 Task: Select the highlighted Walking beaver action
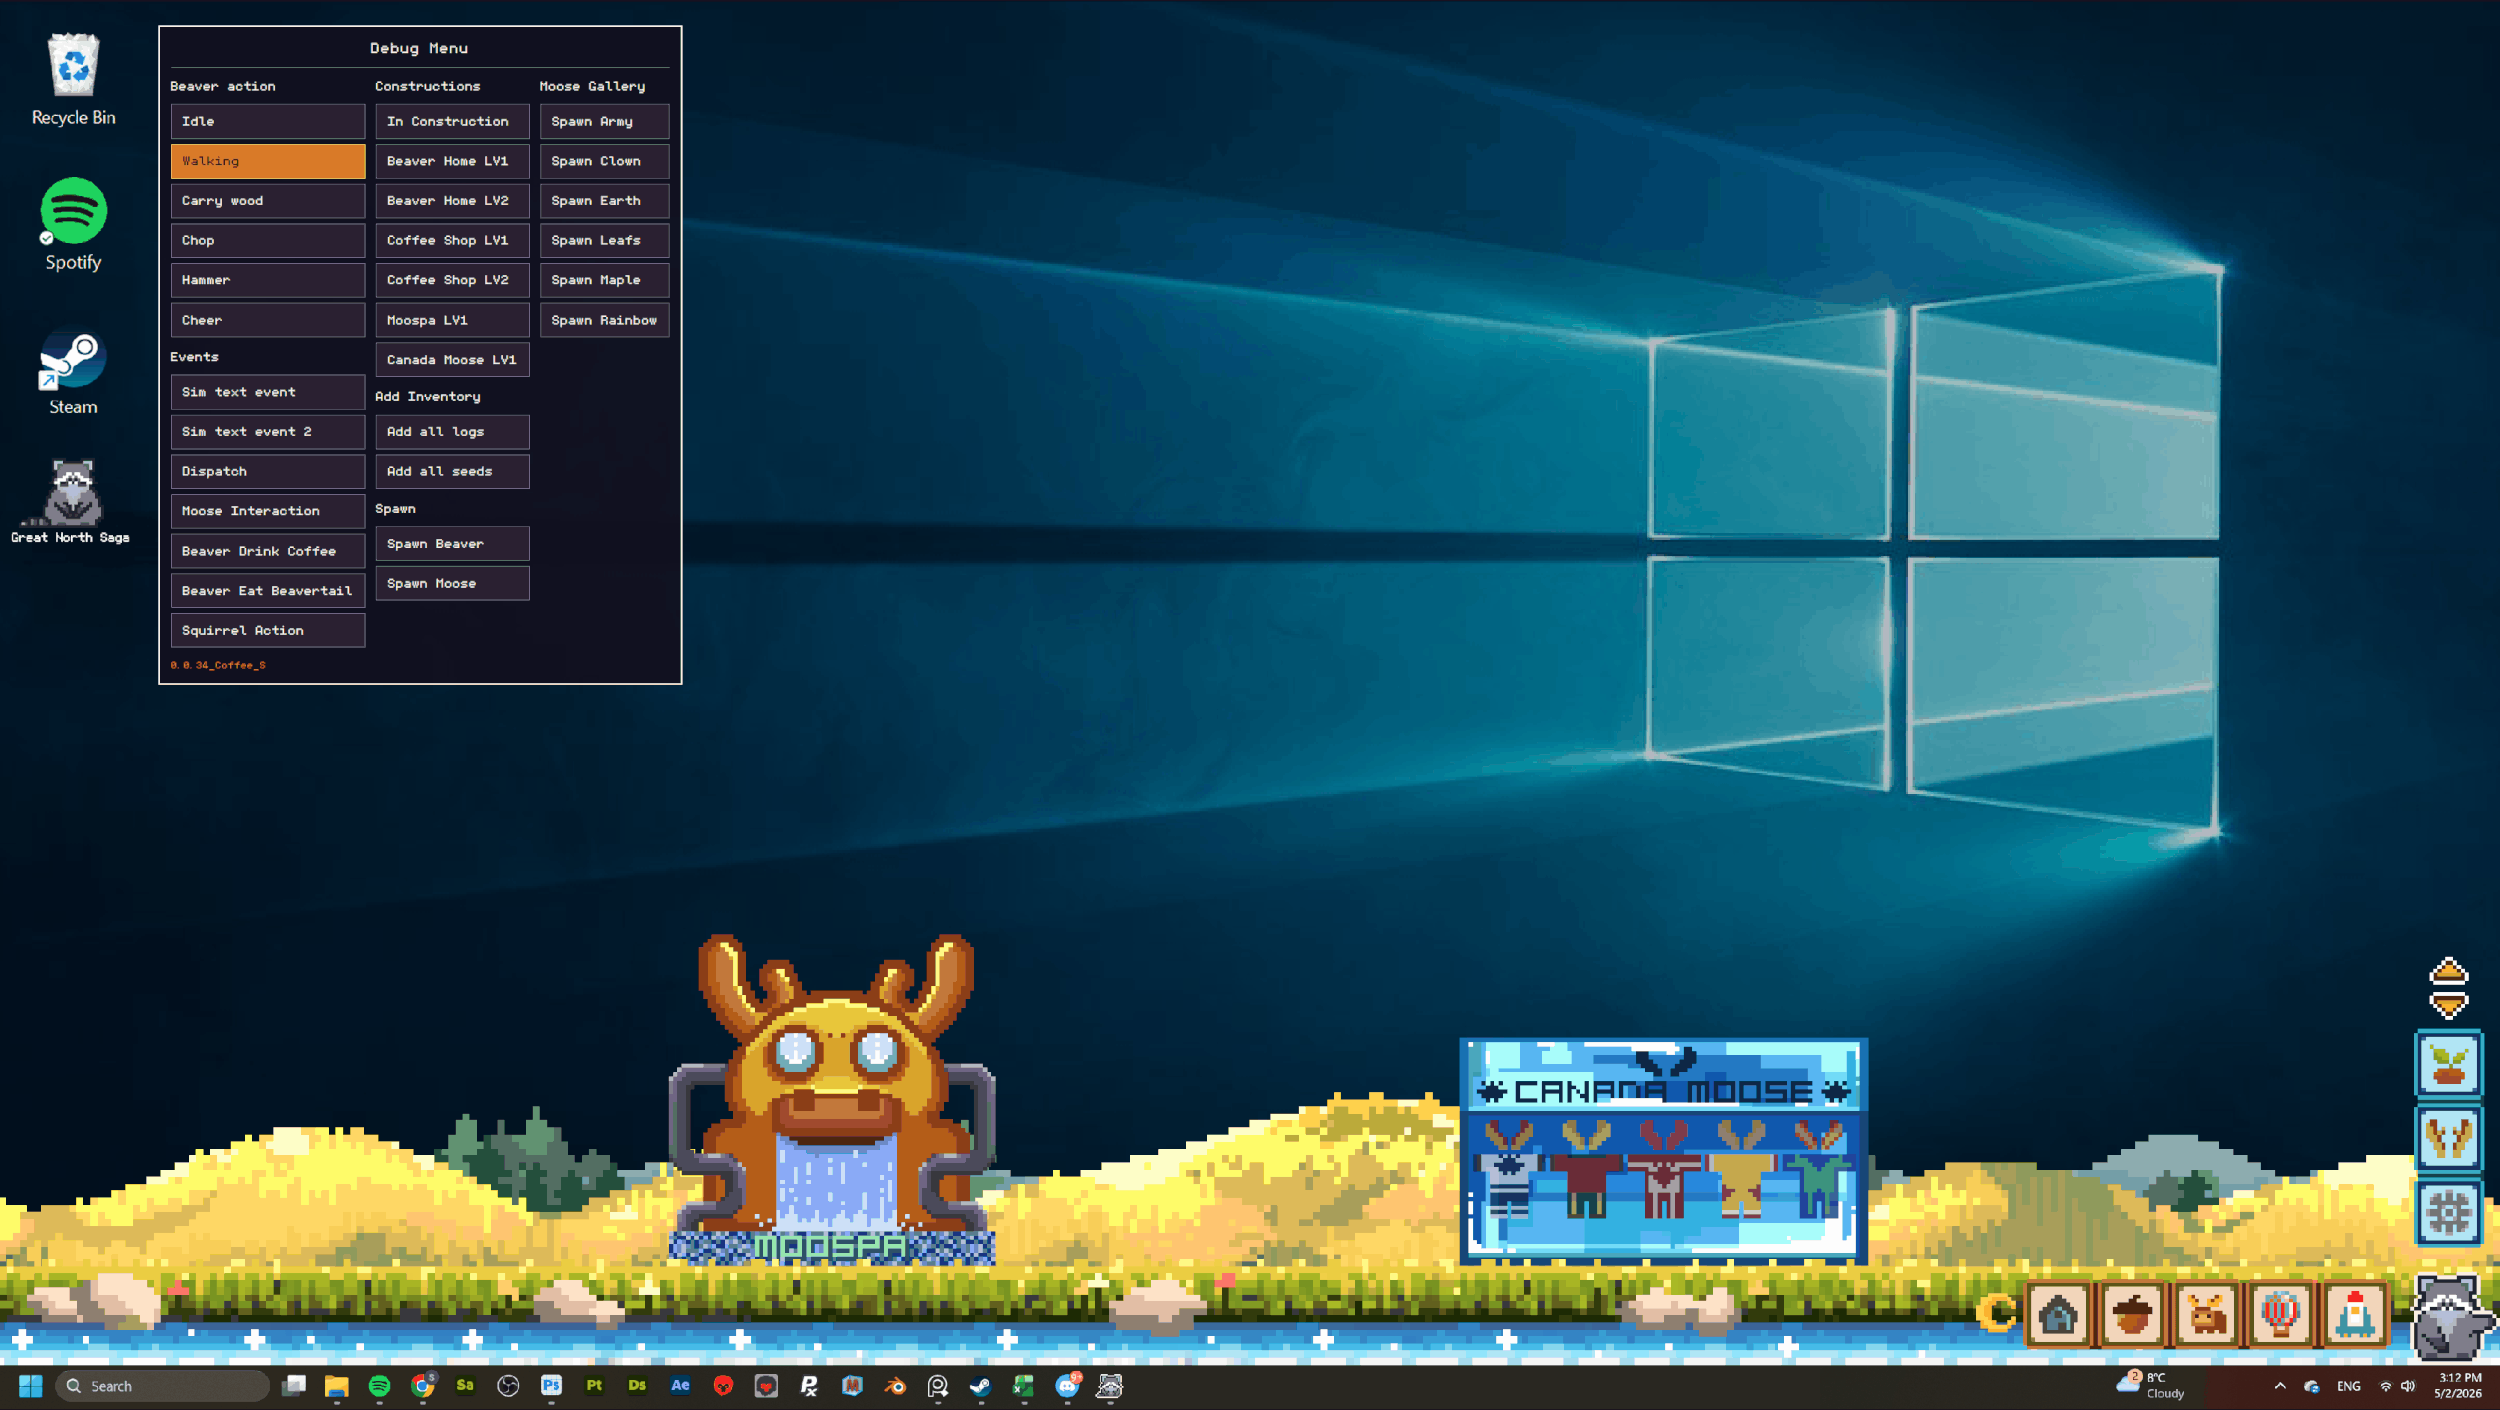click(267, 161)
